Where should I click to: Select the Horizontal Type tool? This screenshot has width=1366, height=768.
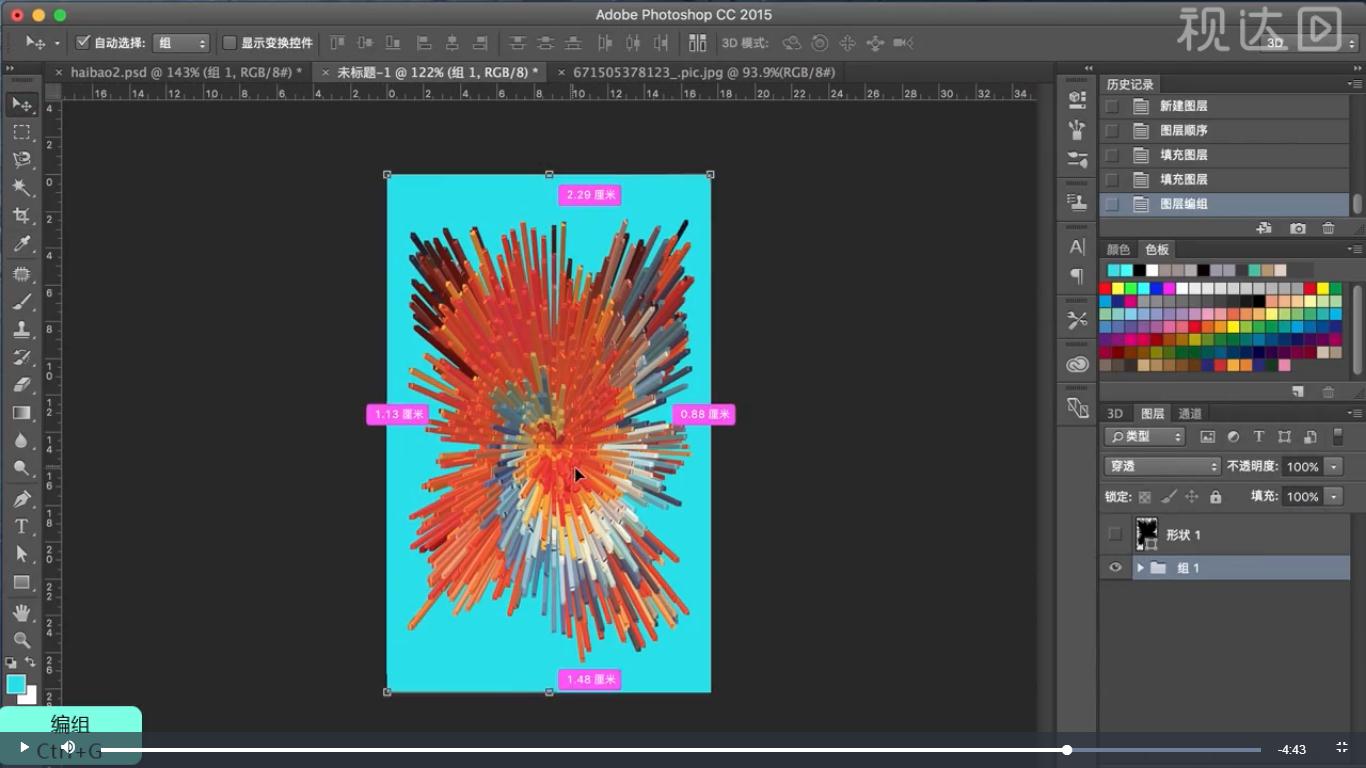tap(21, 526)
